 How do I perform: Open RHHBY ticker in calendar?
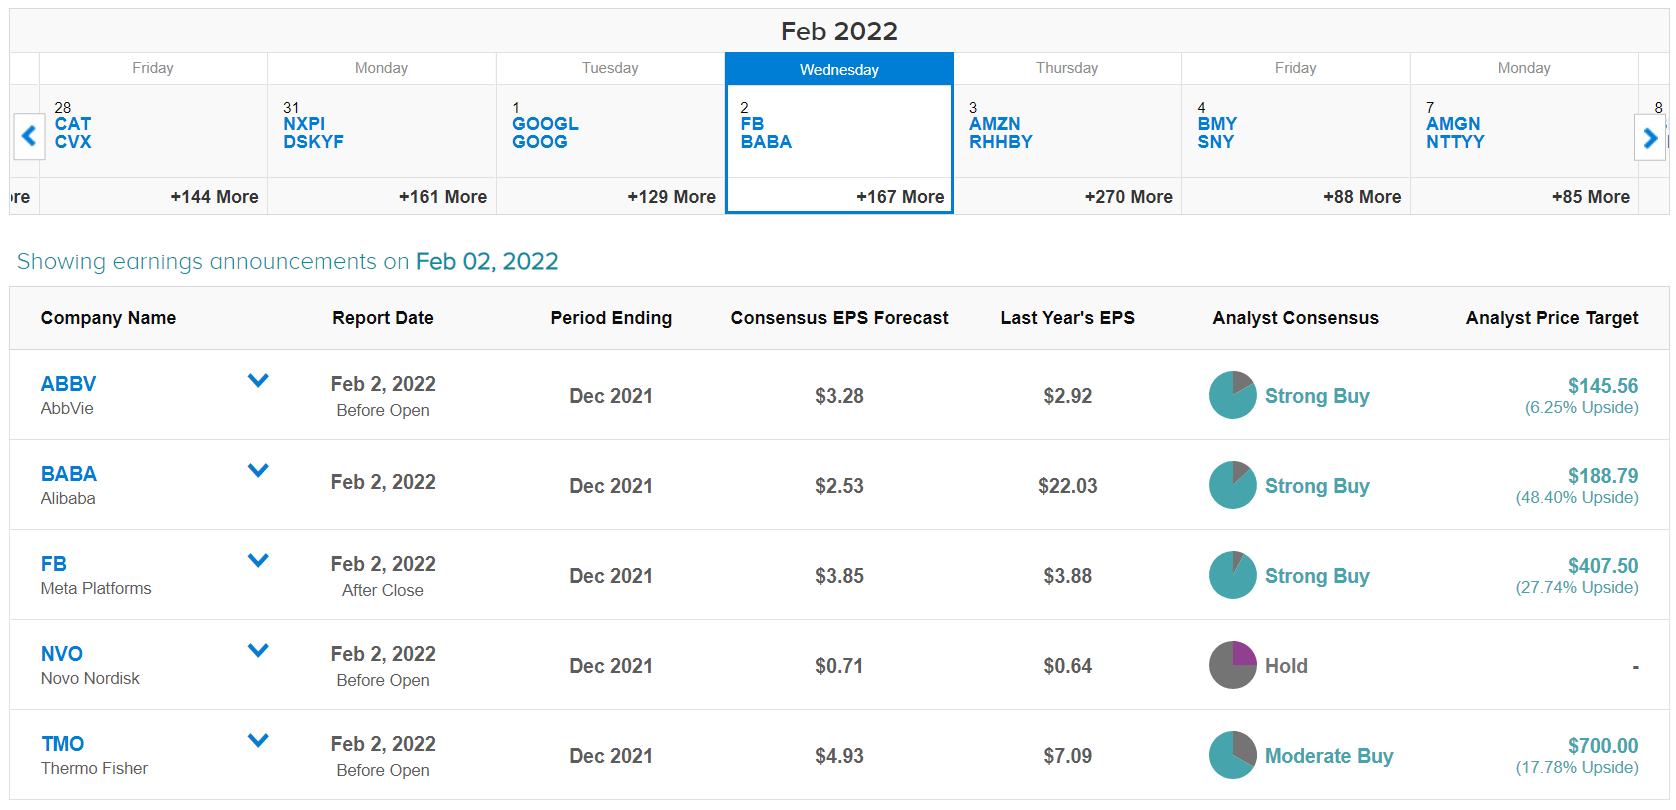pyautogui.click(x=1001, y=142)
